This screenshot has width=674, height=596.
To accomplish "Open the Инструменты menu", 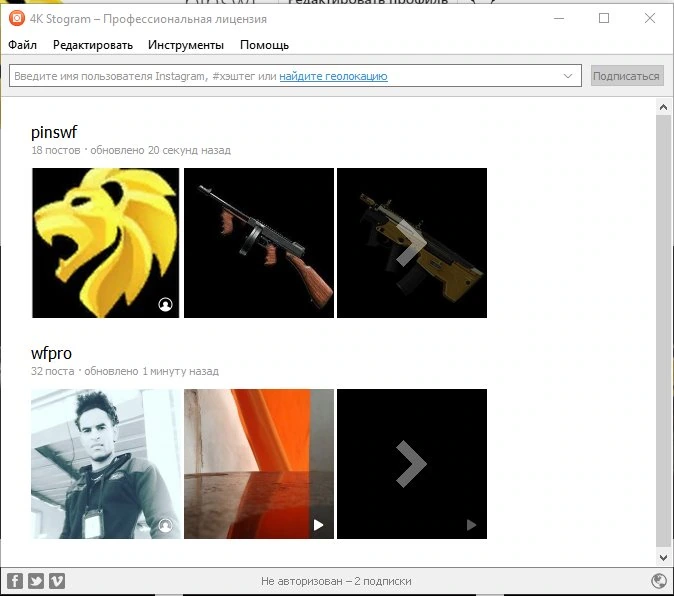I will click(186, 45).
